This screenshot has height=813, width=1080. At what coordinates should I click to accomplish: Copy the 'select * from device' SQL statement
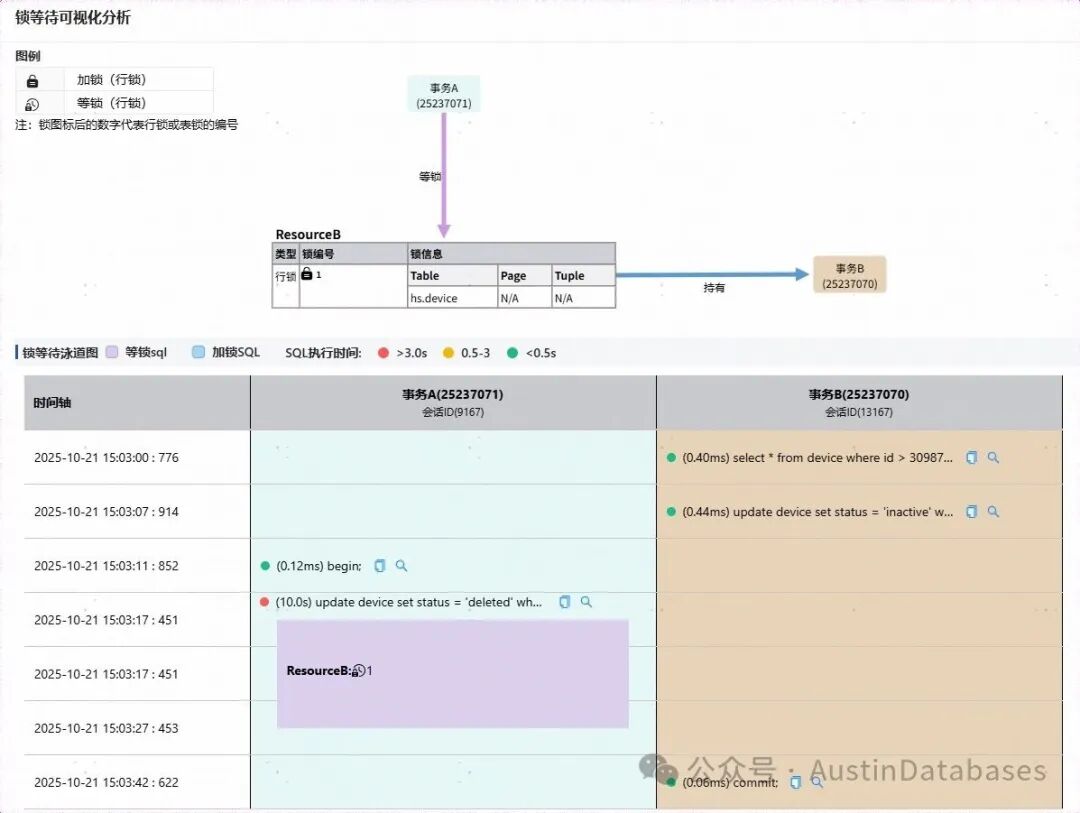pos(971,457)
